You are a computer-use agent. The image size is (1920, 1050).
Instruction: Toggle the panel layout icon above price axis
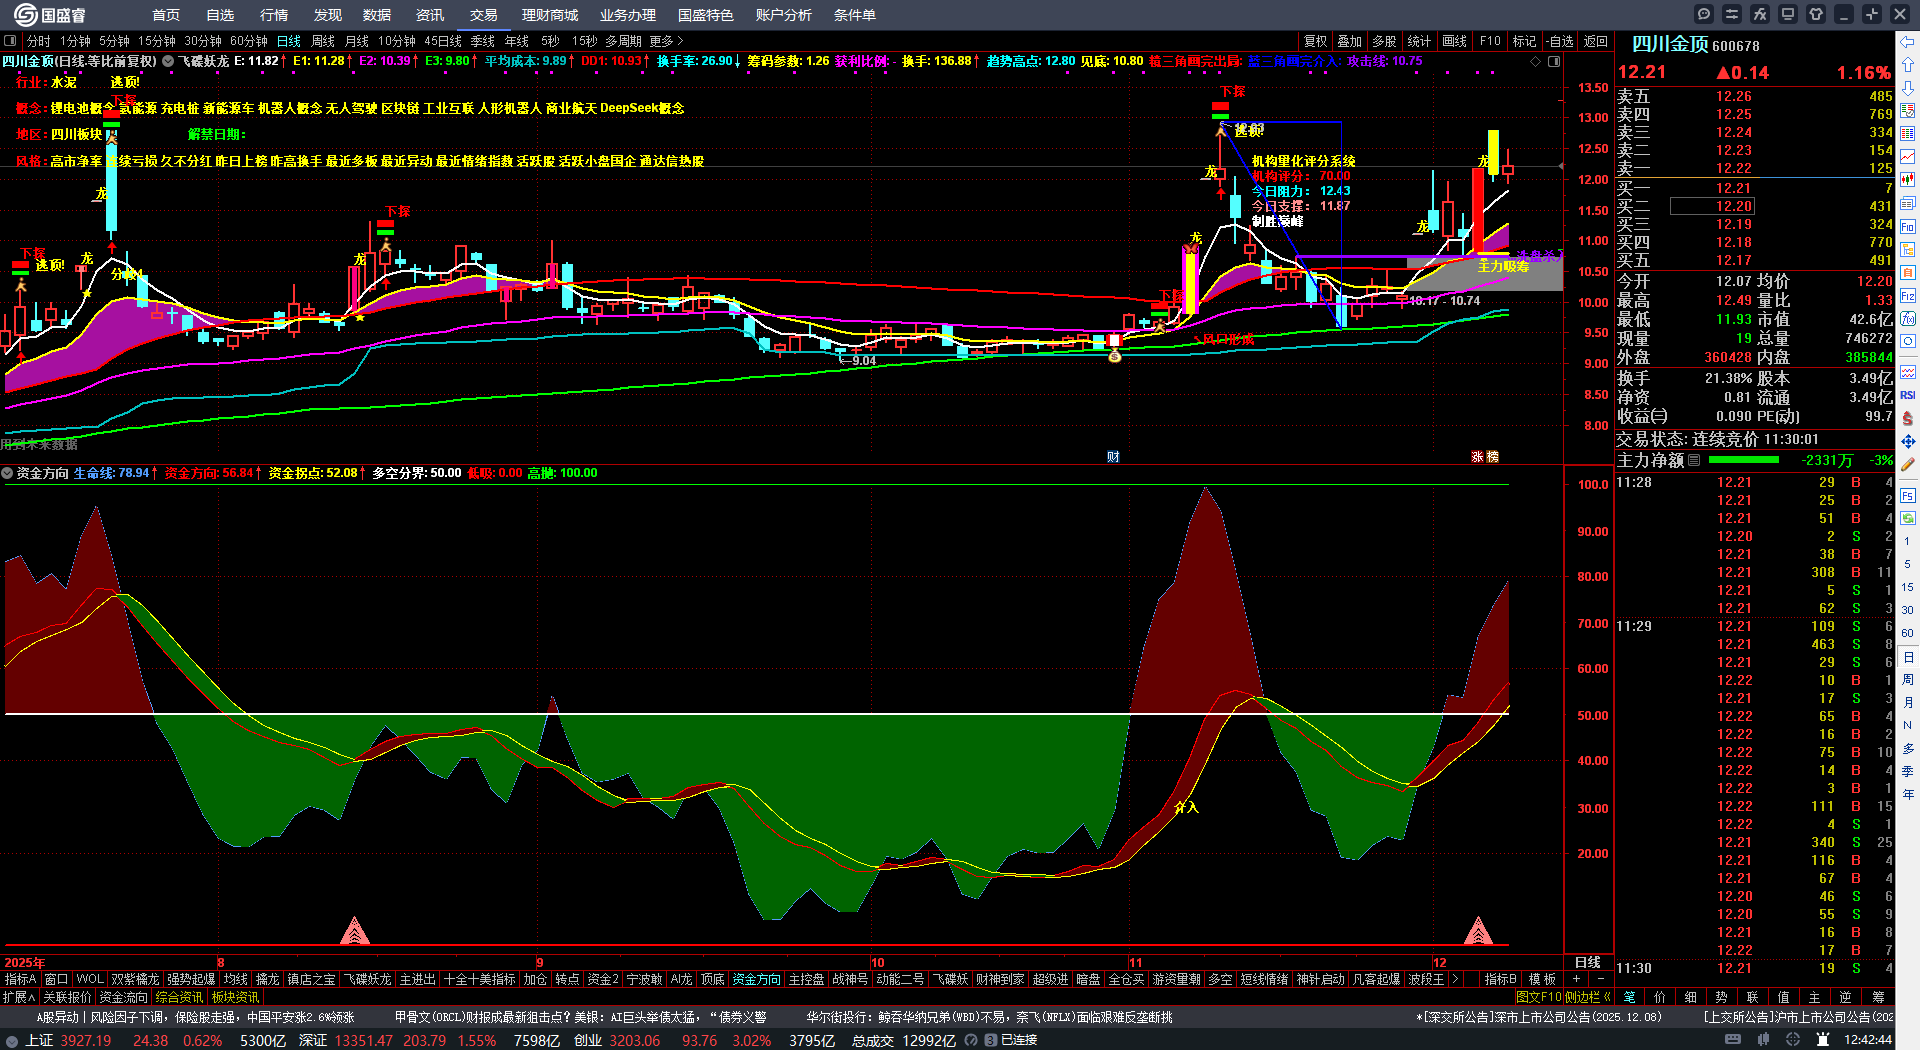click(x=1554, y=61)
